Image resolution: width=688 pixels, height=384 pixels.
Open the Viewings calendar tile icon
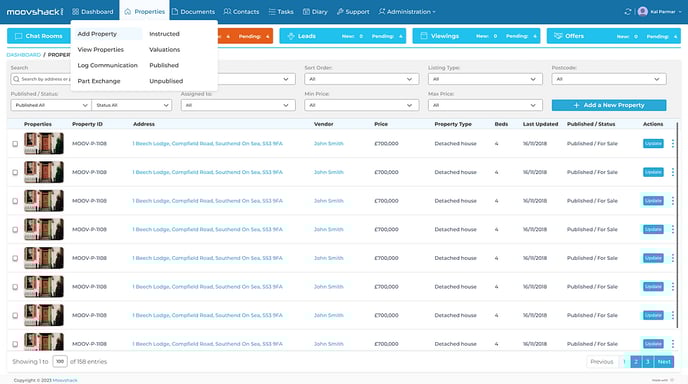[x=424, y=36]
